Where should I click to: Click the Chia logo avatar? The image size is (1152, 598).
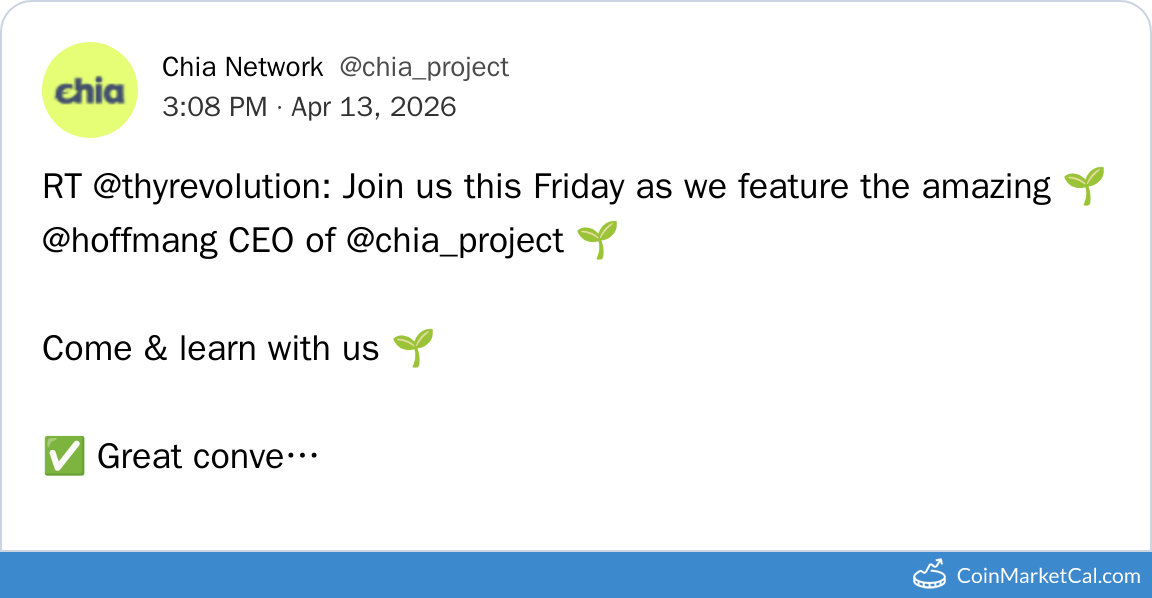[90, 90]
